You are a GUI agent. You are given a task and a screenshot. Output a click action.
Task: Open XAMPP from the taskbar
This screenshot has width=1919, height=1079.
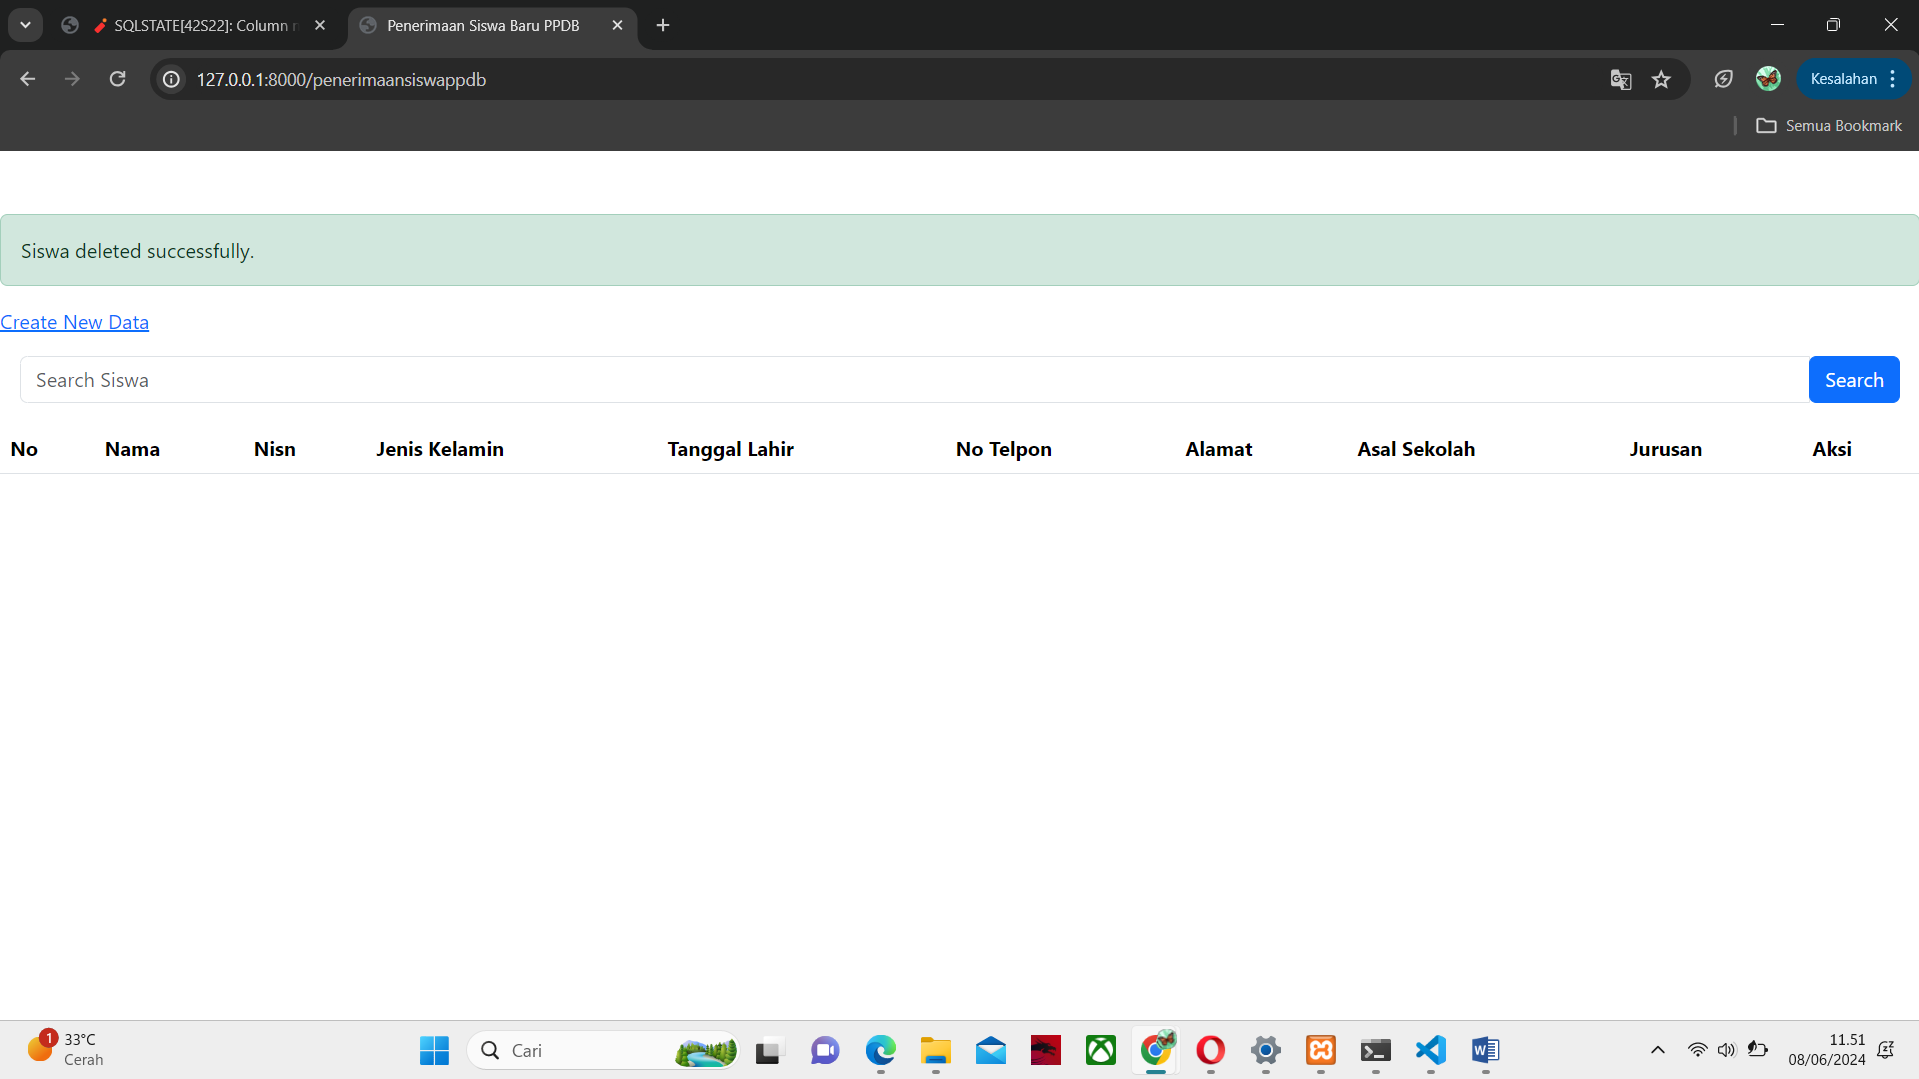(x=1321, y=1050)
